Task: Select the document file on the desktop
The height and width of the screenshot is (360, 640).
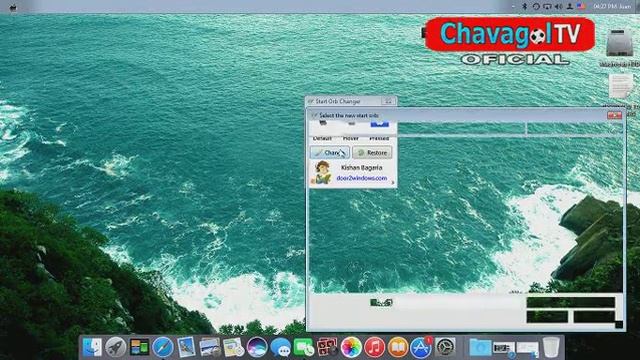Action: click(x=620, y=86)
